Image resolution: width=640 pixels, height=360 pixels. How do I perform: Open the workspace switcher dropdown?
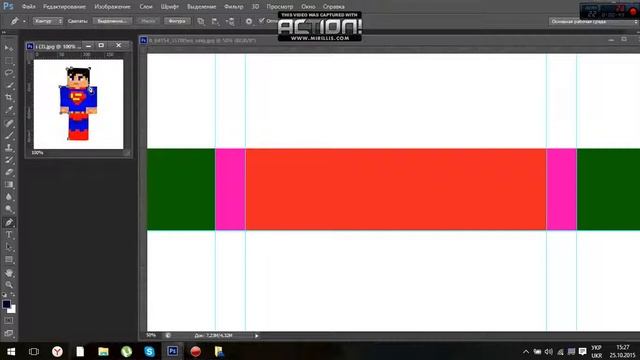(x=593, y=22)
